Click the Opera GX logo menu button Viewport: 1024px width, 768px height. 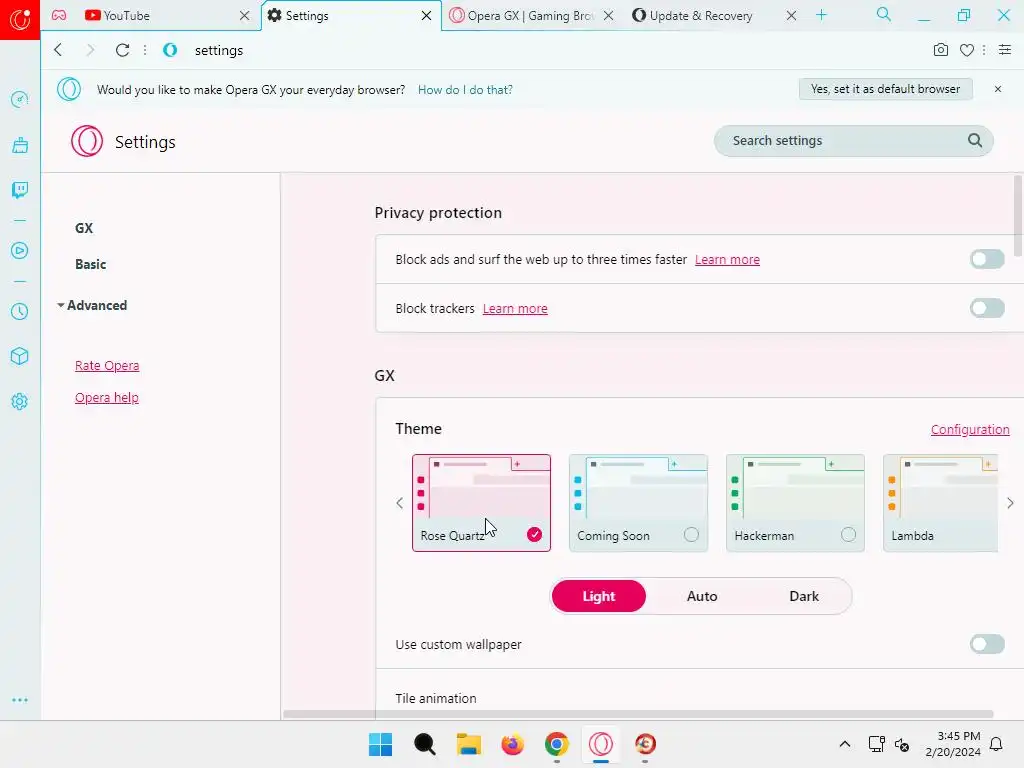coord(20,20)
